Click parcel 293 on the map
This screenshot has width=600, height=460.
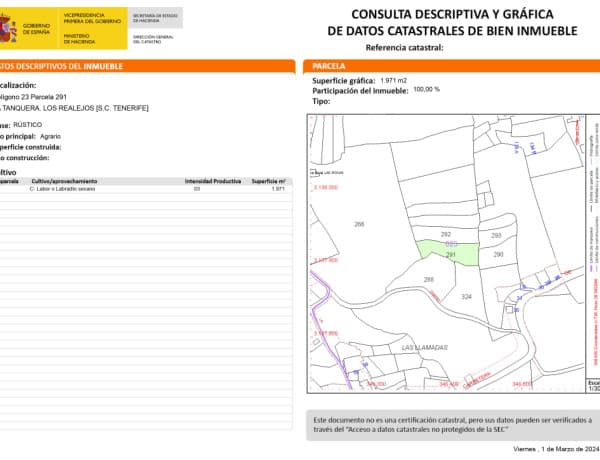tap(496, 235)
